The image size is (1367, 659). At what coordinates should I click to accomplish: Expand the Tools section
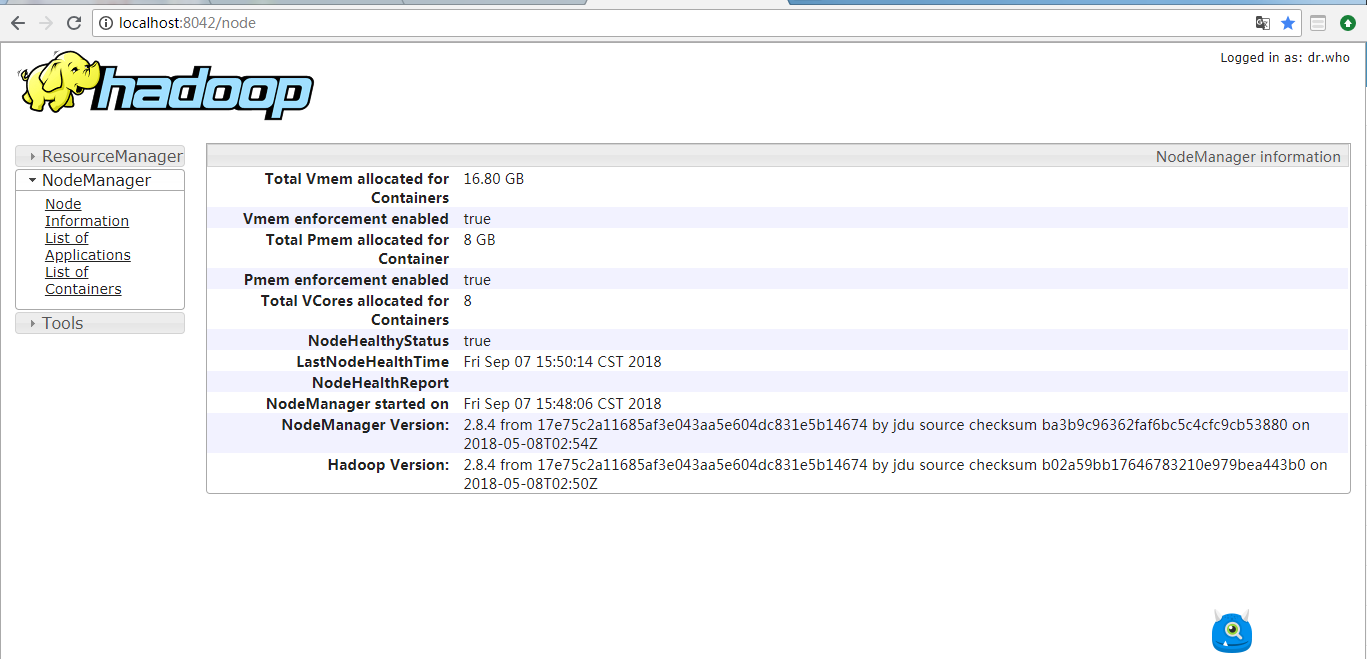pyautogui.click(x=100, y=323)
